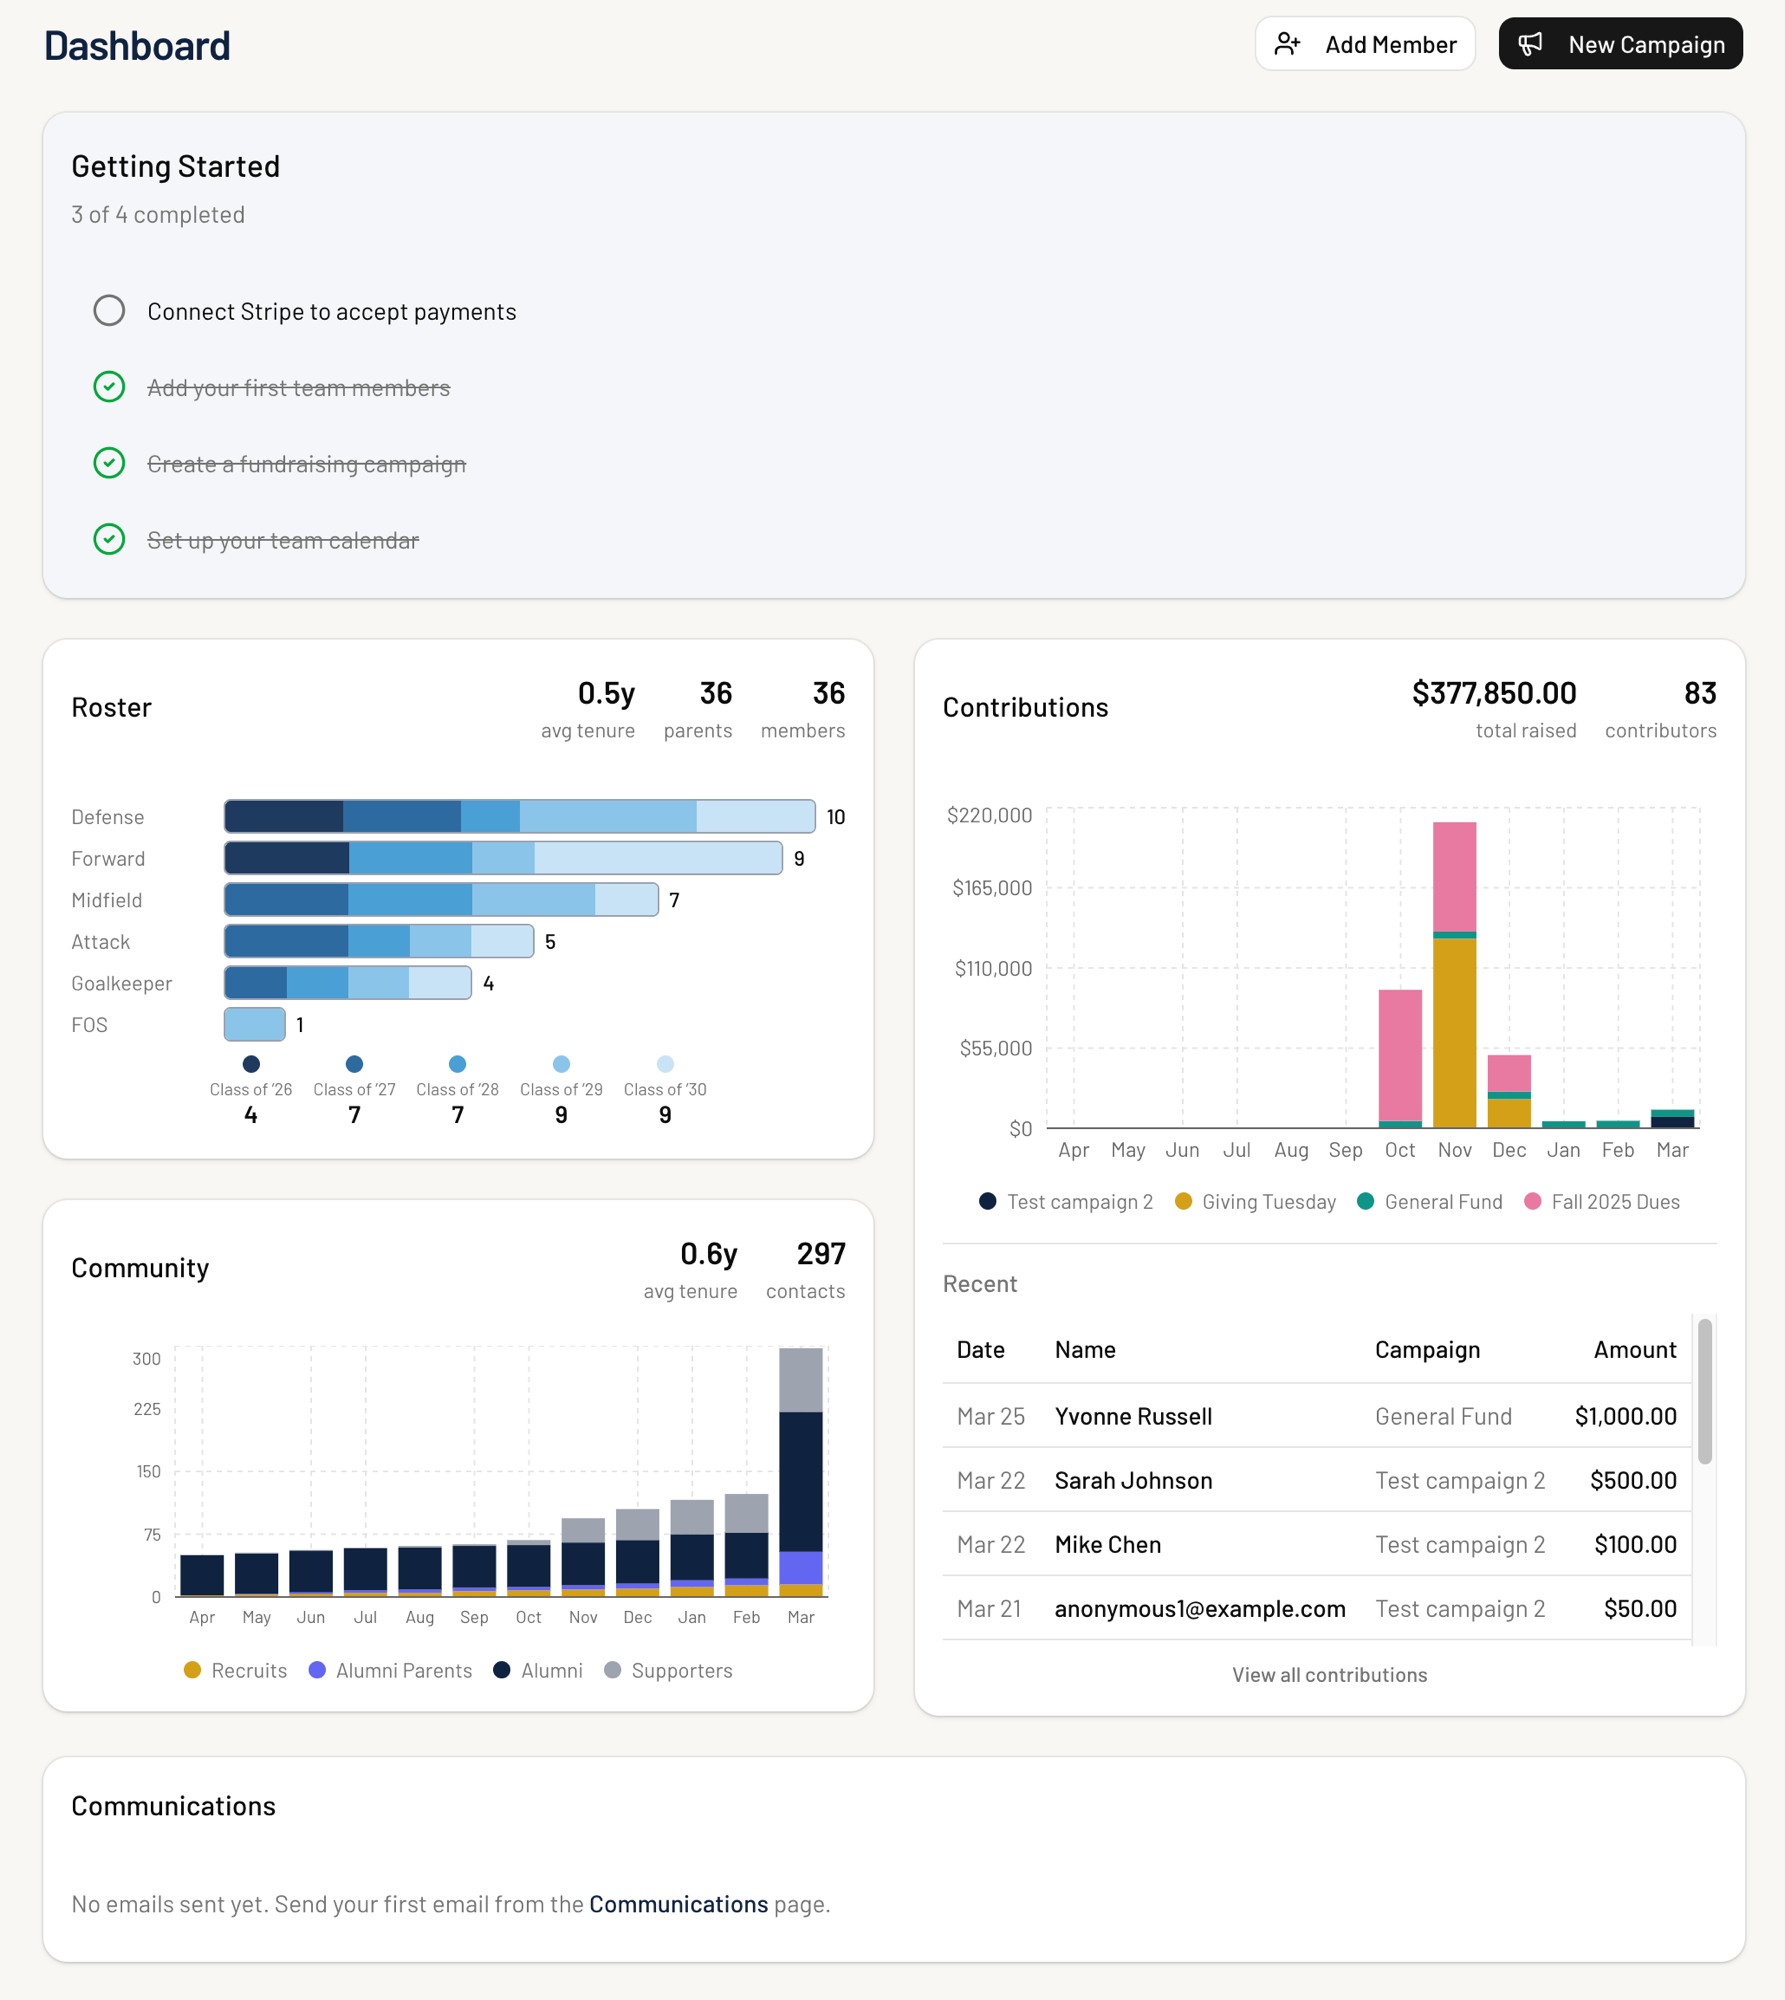Image resolution: width=1785 pixels, height=2000 pixels.
Task: Click Connect Stripe to accept payments
Action: click(331, 311)
